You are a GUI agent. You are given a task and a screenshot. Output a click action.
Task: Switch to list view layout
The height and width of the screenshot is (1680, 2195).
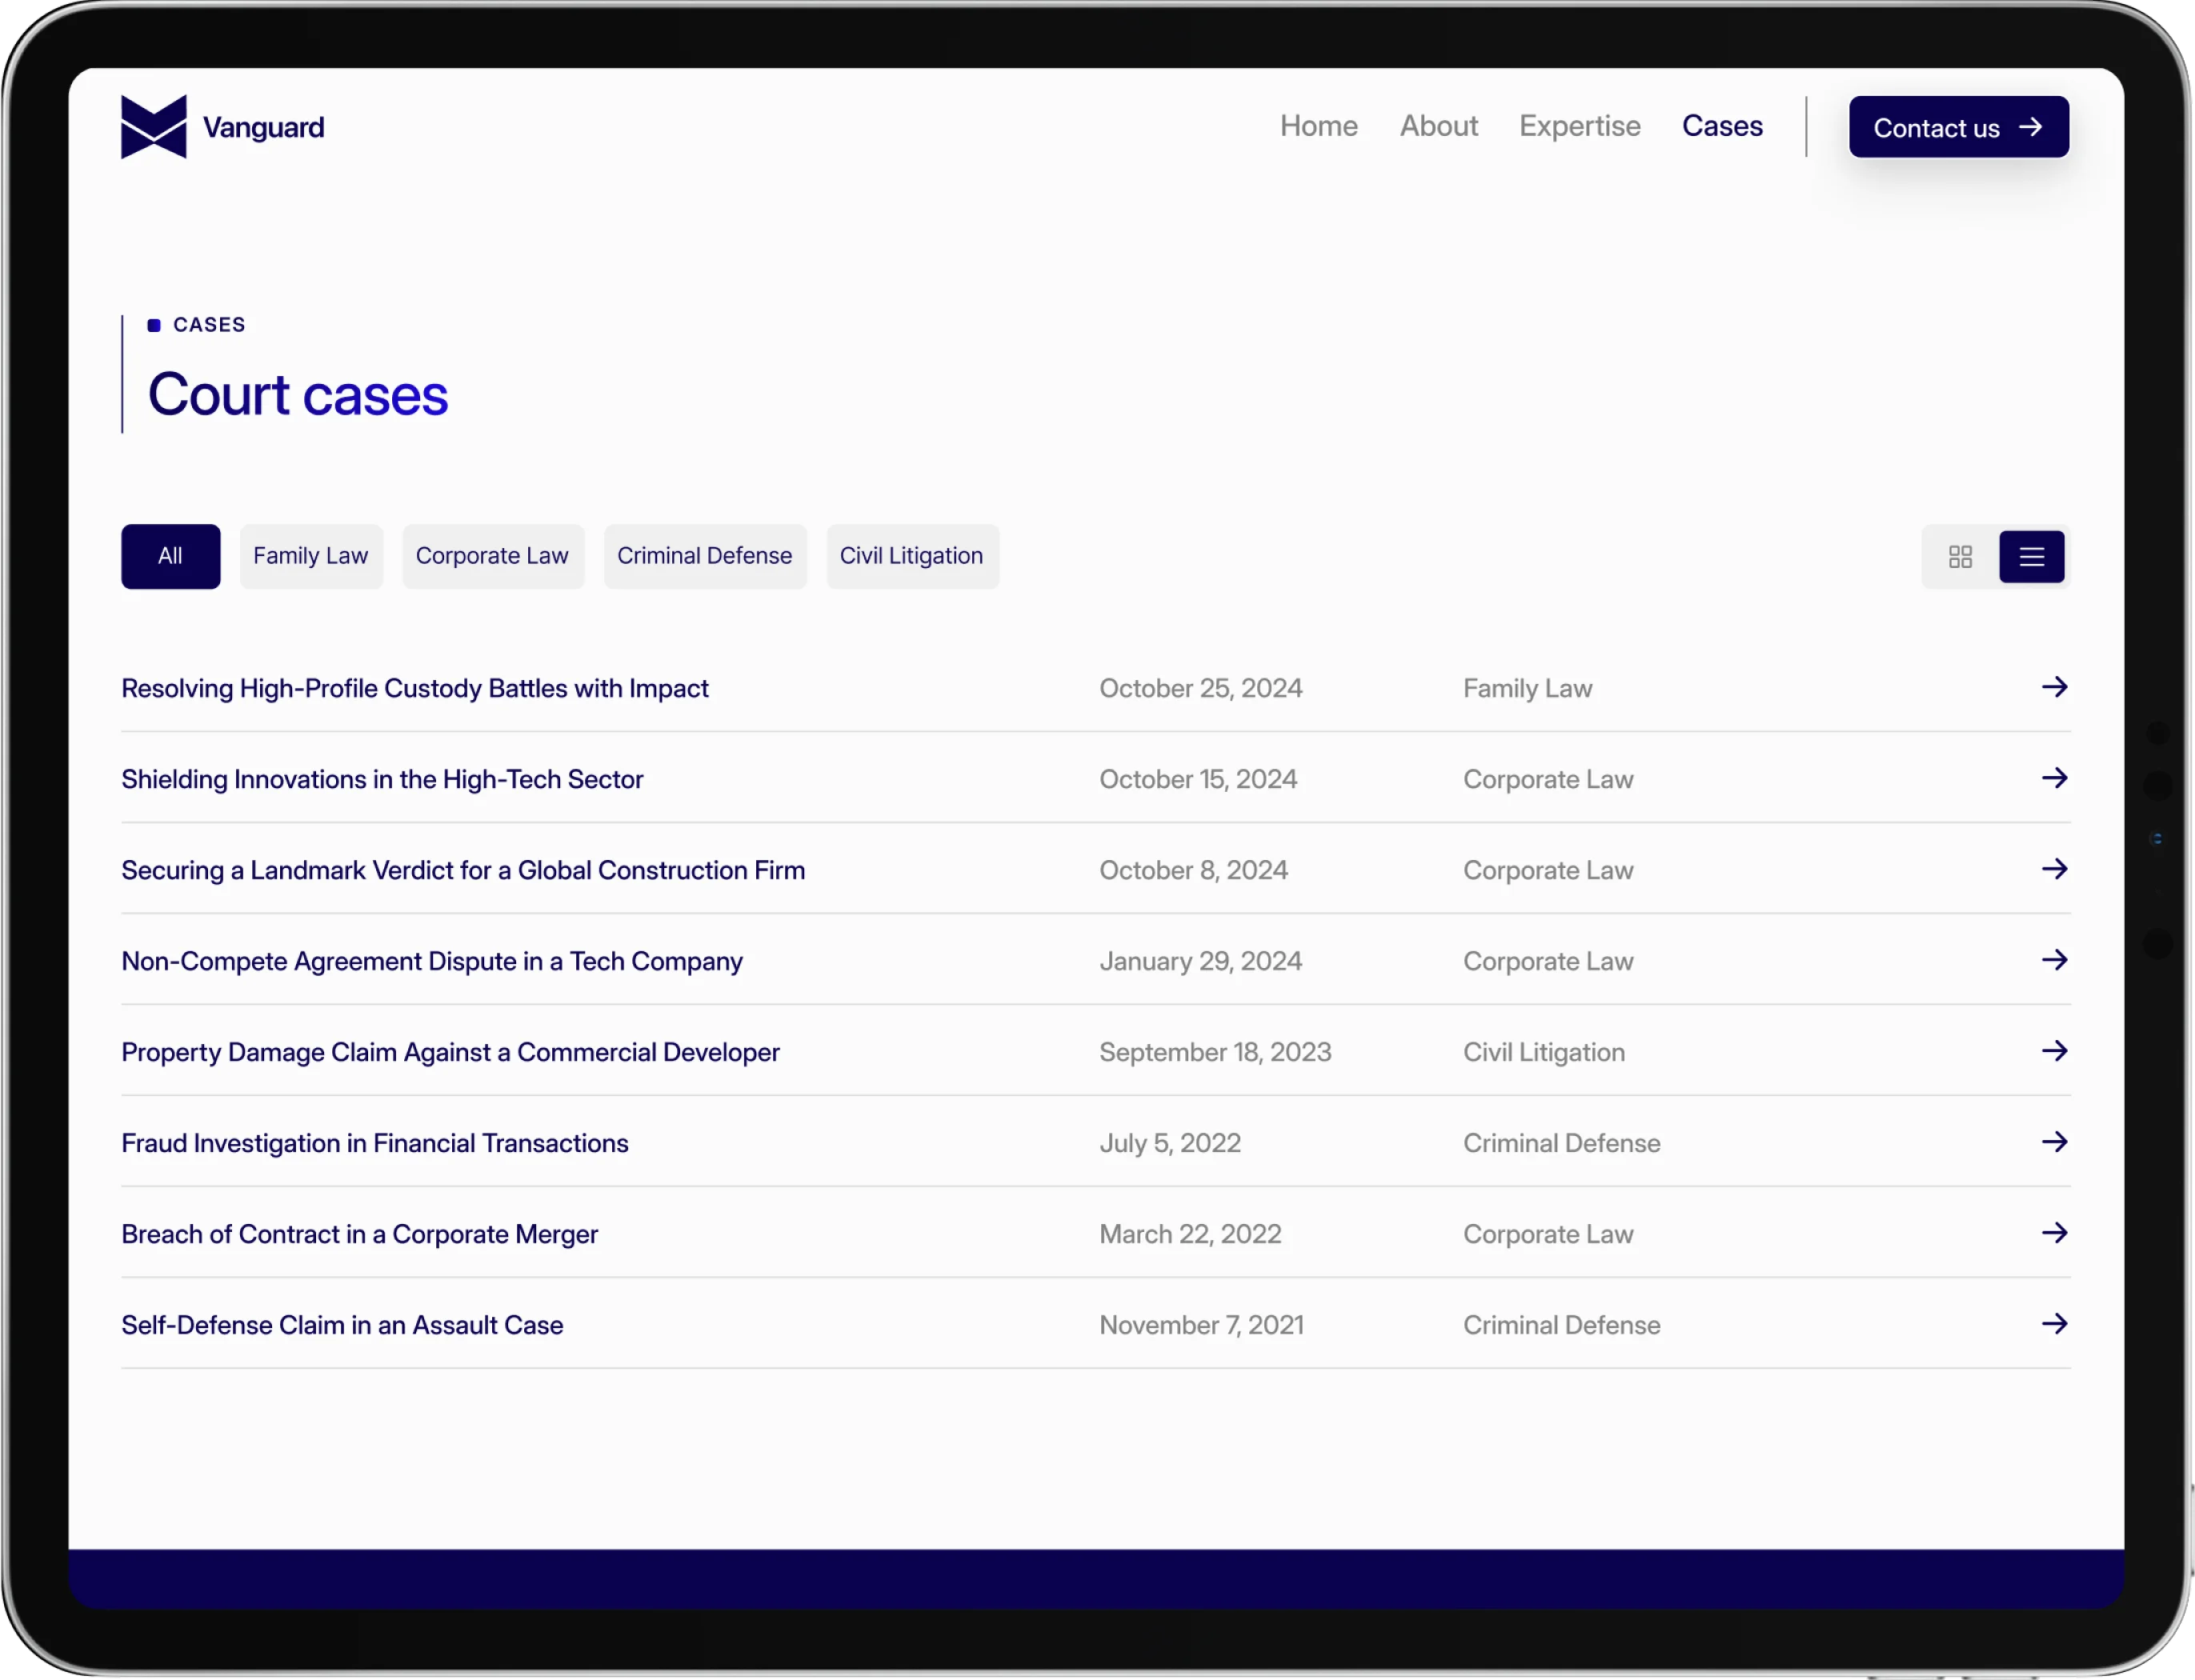click(2031, 557)
